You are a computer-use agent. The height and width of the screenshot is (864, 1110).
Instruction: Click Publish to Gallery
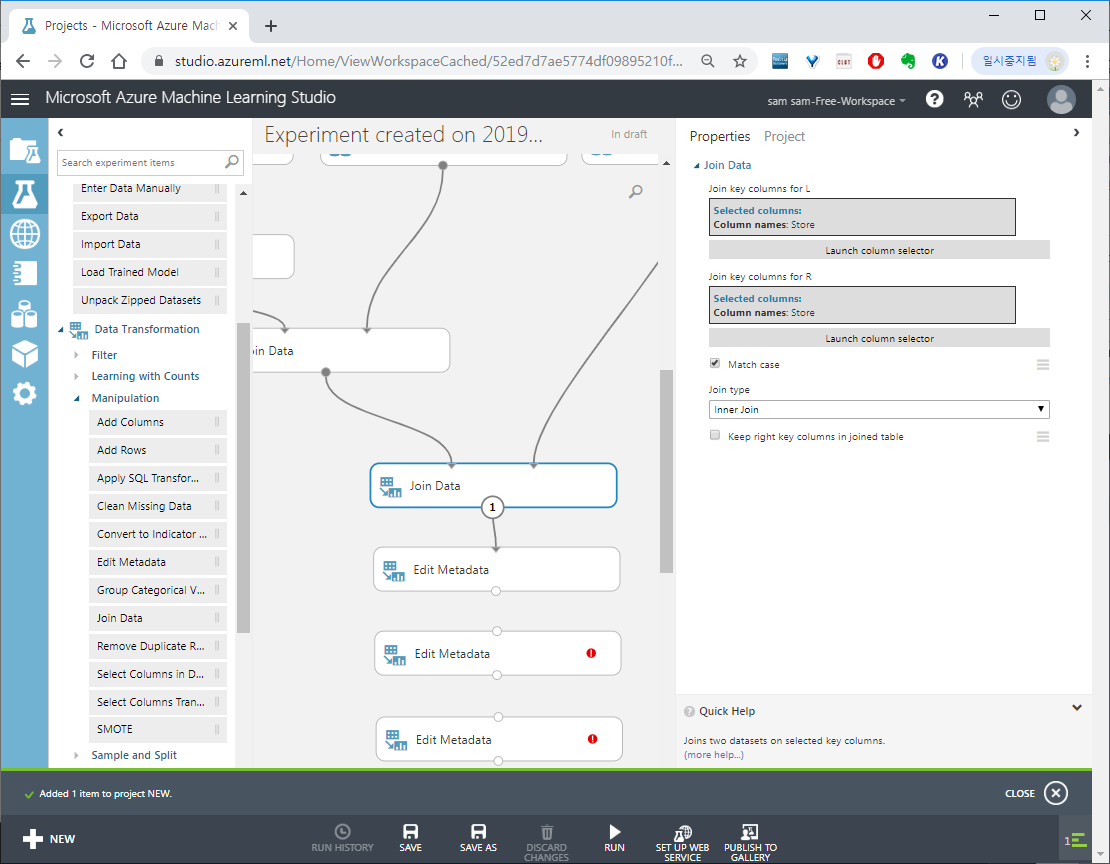coord(750,843)
